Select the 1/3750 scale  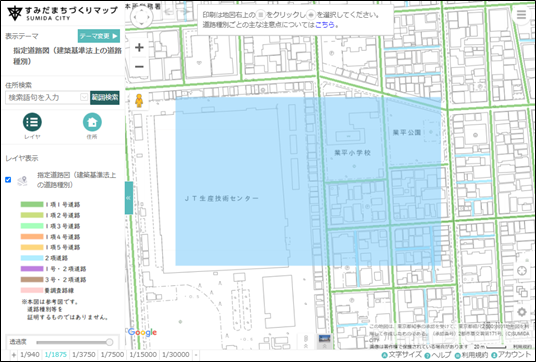(x=84, y=355)
